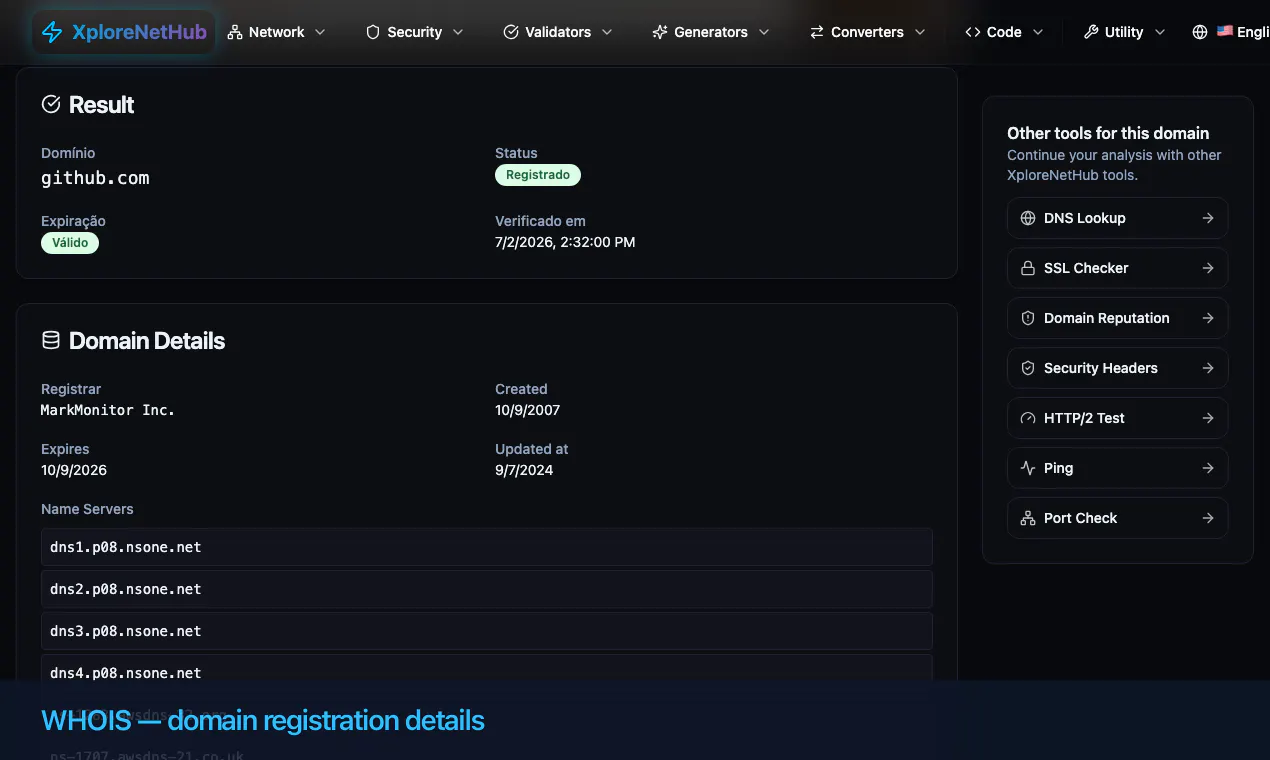
Task: Open the Domain Reputation tool
Action: 1118,318
